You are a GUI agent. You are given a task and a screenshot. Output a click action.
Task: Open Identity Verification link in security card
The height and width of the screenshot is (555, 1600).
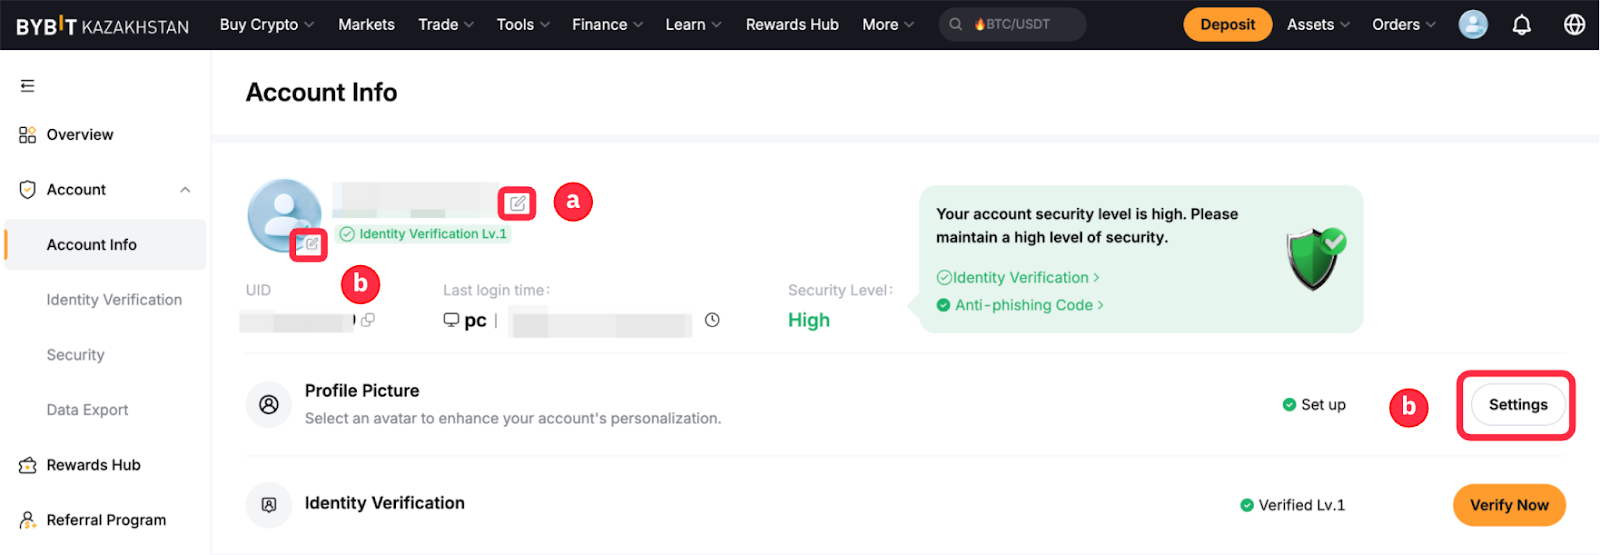click(1019, 278)
